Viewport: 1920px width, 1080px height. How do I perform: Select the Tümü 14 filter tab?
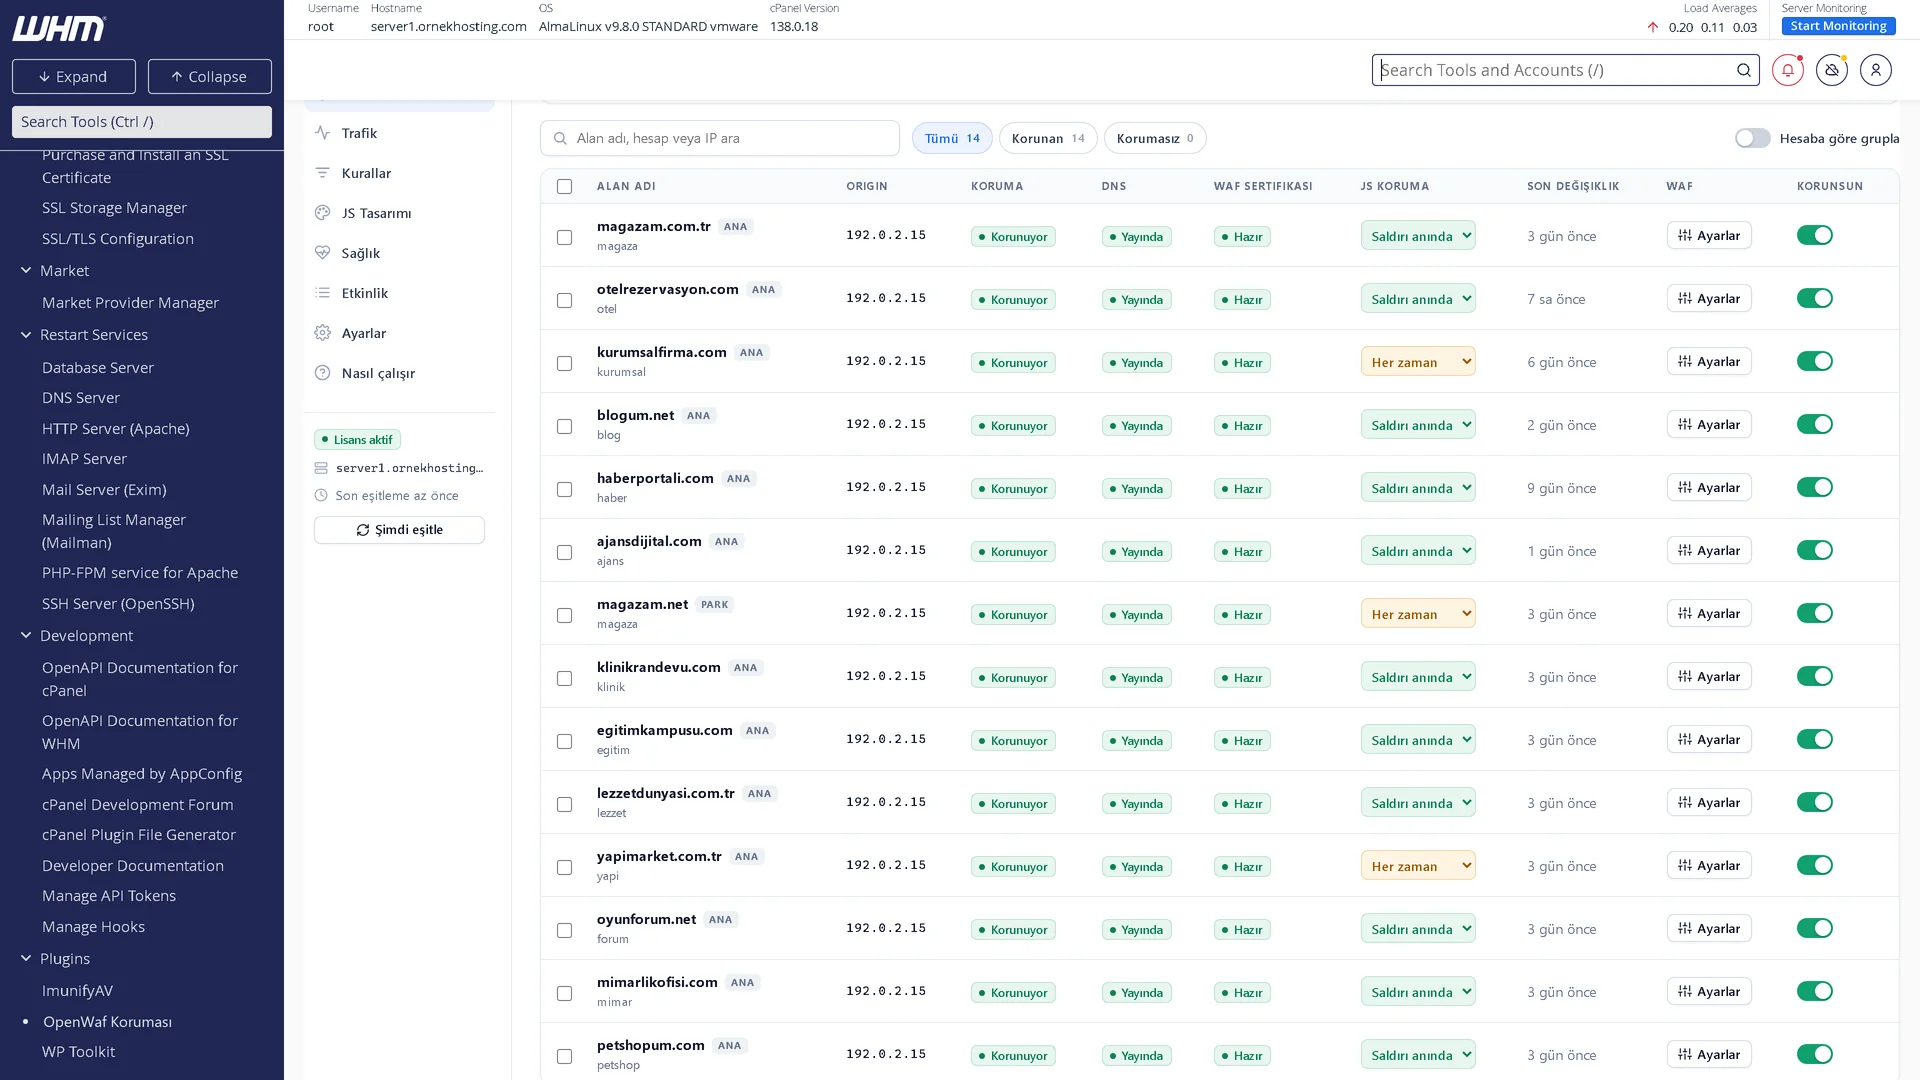tap(951, 138)
